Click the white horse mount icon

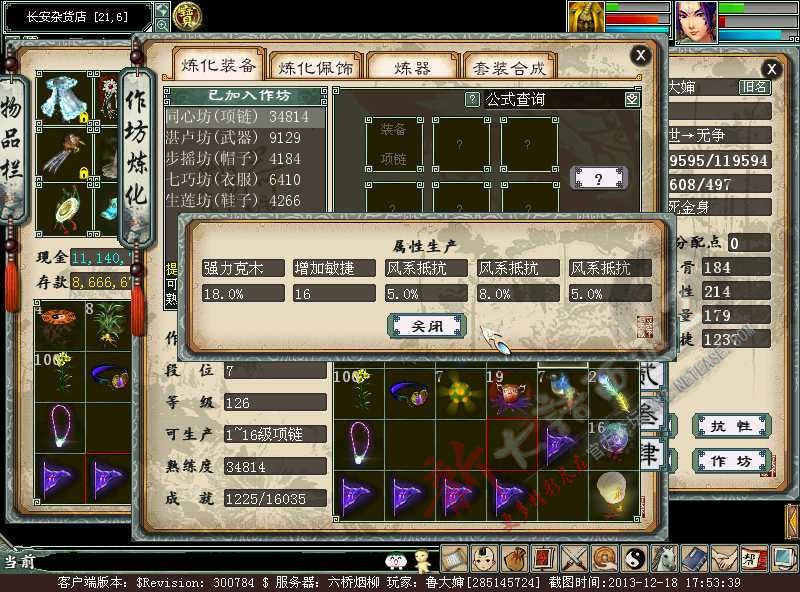tap(665, 559)
